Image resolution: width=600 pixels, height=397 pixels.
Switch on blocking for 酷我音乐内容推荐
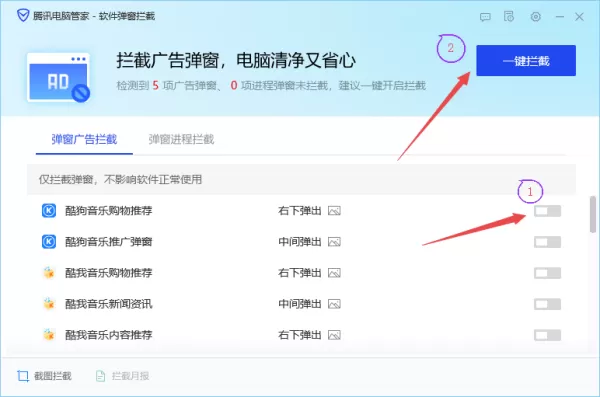point(548,335)
